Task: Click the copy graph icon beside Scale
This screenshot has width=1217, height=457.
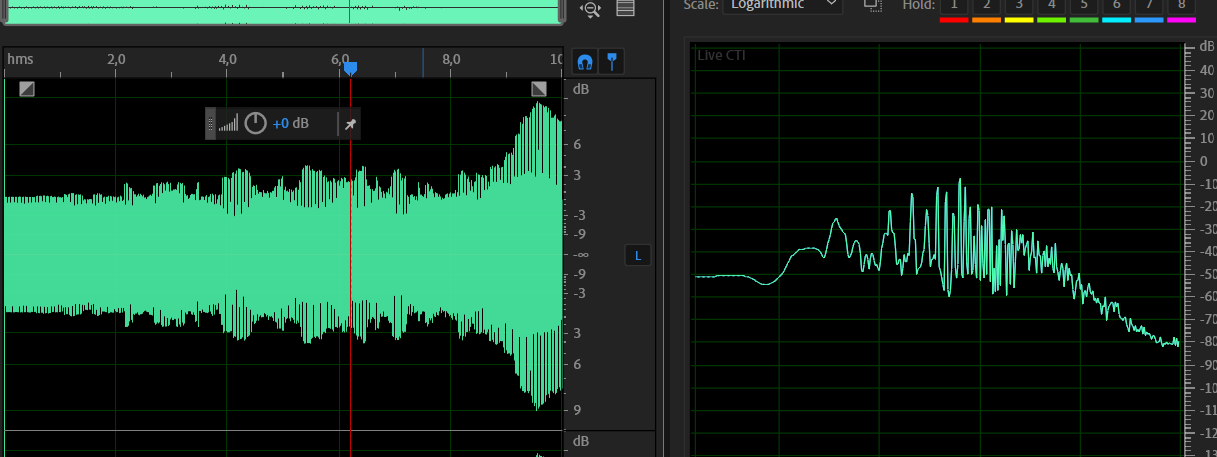Action: 872,5
